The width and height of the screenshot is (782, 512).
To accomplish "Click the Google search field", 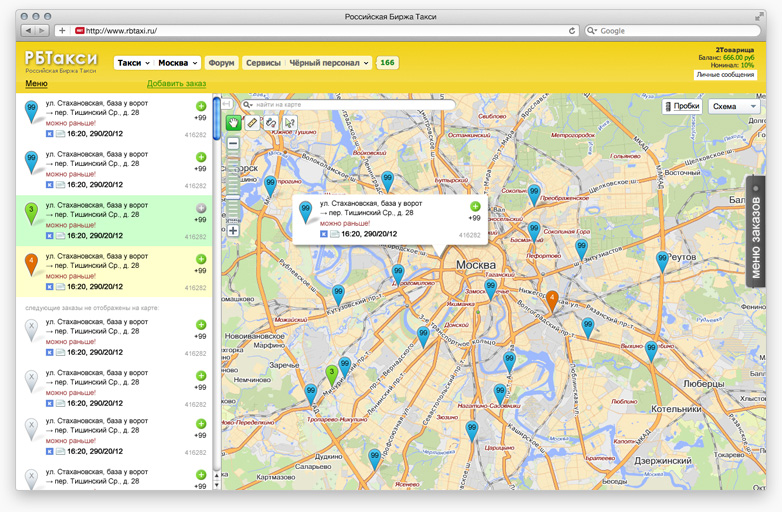I will 673,30.
